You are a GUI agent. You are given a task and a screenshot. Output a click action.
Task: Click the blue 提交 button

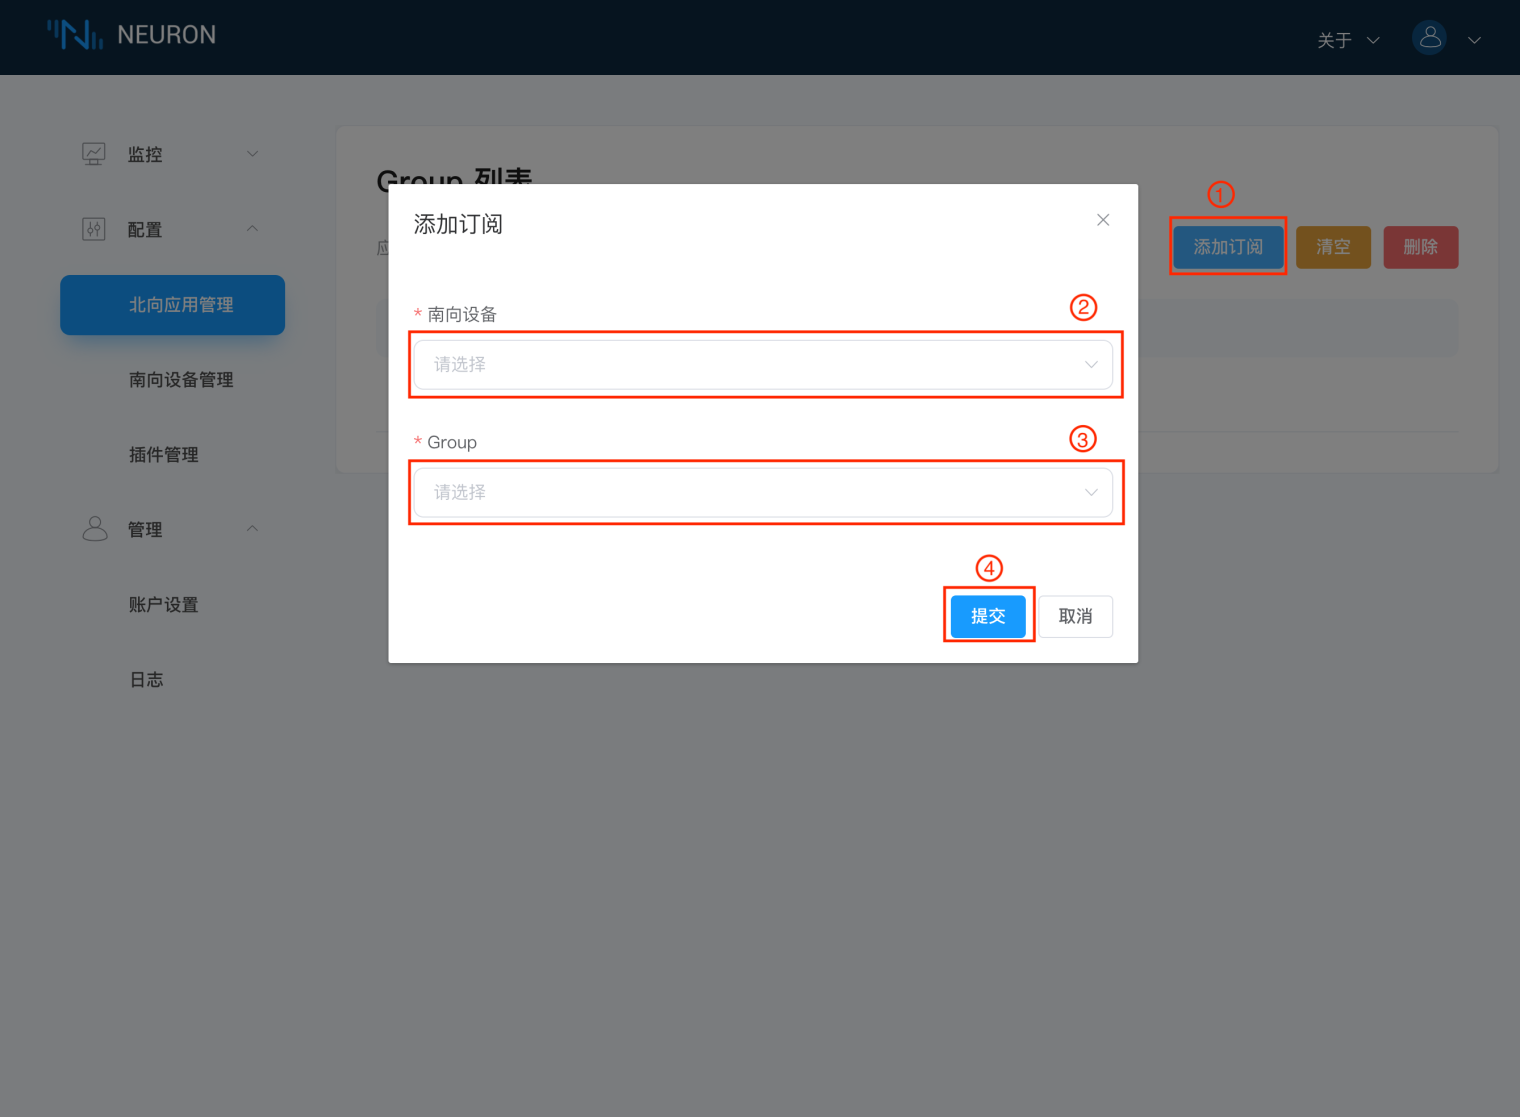coord(988,616)
